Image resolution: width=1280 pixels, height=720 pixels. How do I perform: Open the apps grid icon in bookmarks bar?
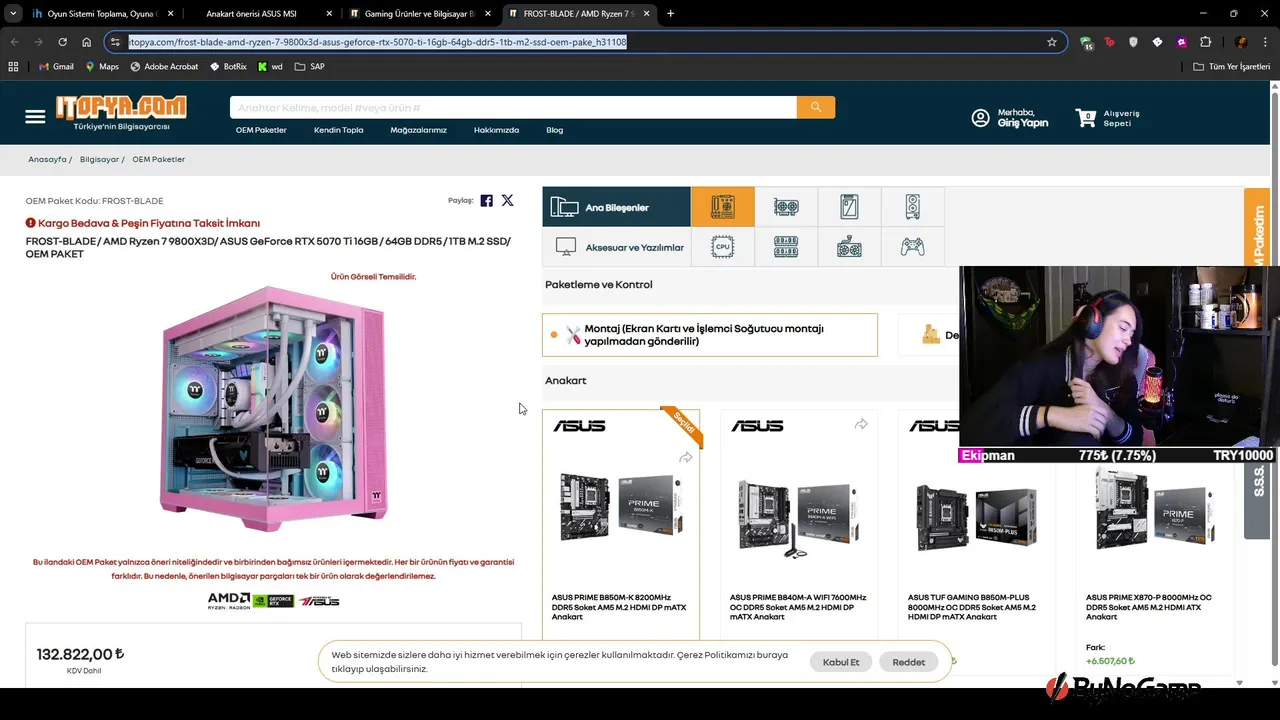[13, 67]
